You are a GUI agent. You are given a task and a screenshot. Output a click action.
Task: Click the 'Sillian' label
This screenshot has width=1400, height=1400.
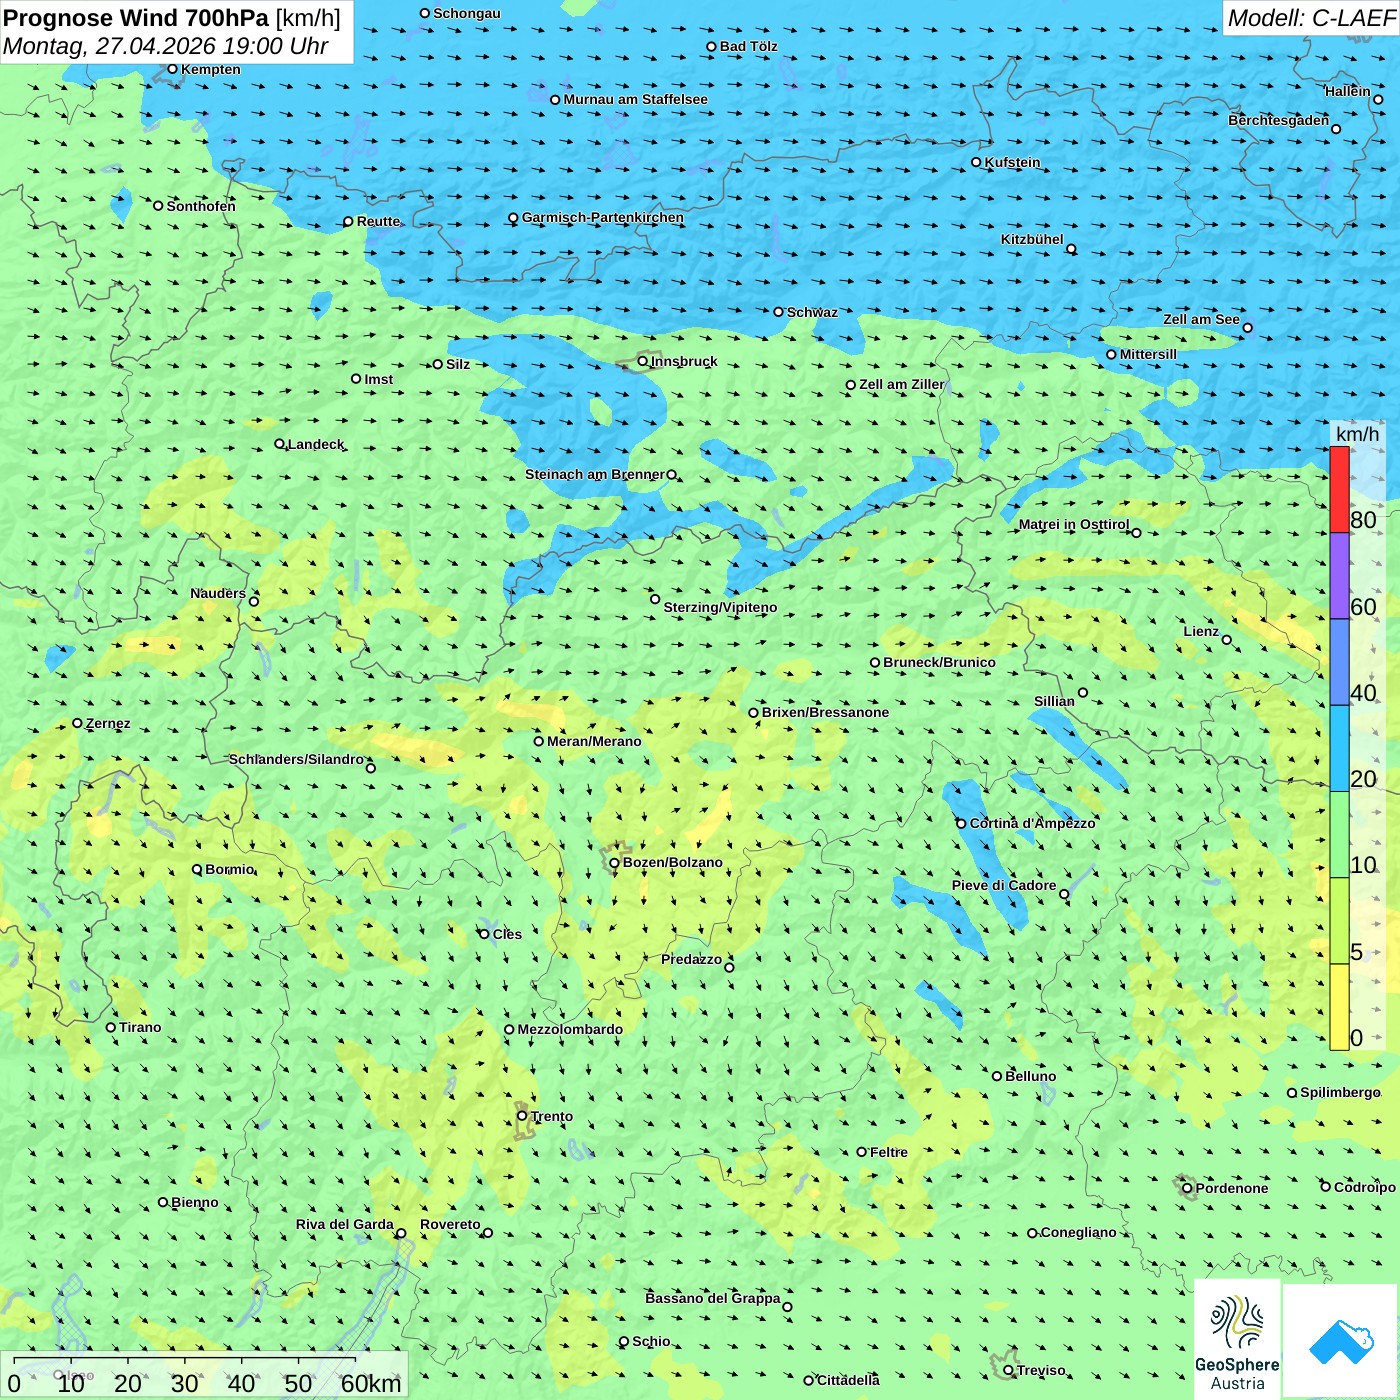click(x=1055, y=701)
